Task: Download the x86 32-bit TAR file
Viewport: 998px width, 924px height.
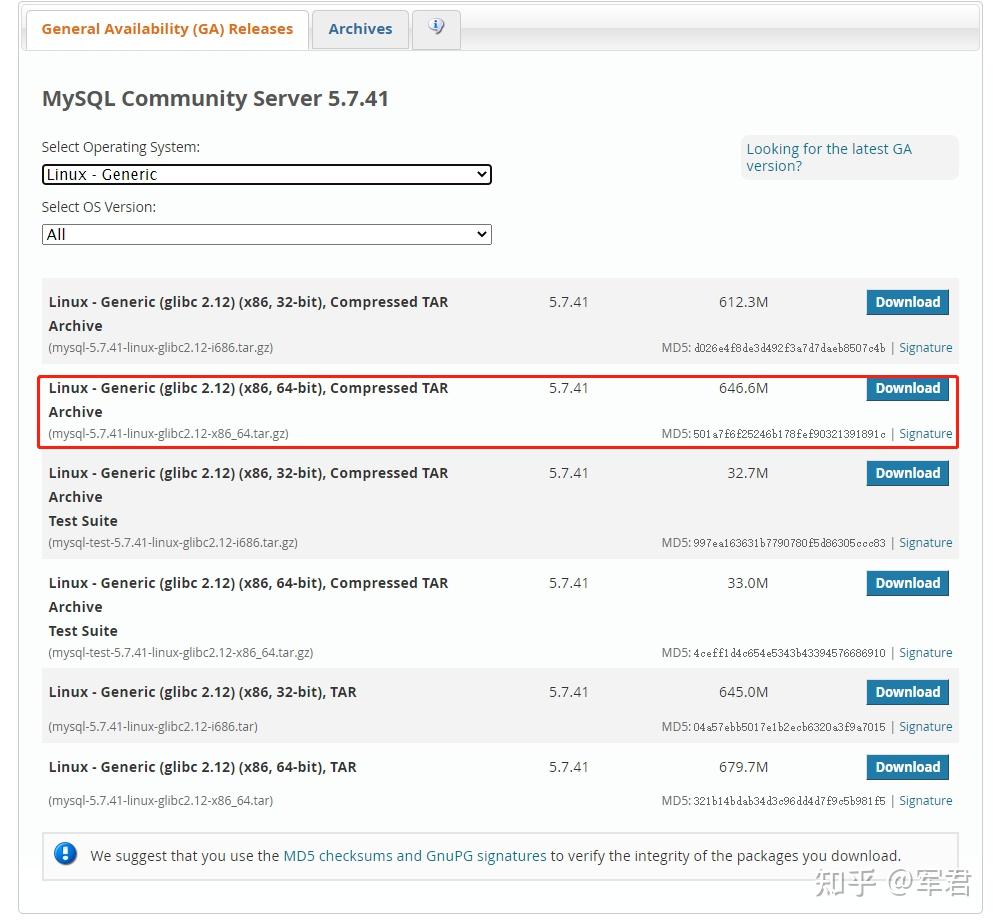Action: pos(906,692)
